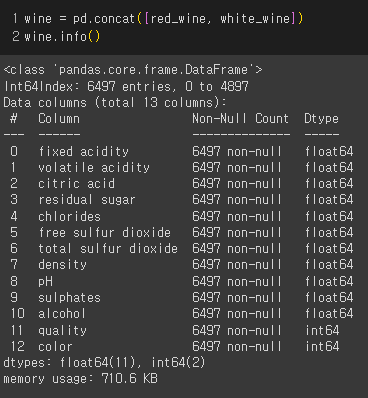The image size is (368, 398).
Task: Click the Int64Index 6497 entries line
Action: tap(126, 87)
